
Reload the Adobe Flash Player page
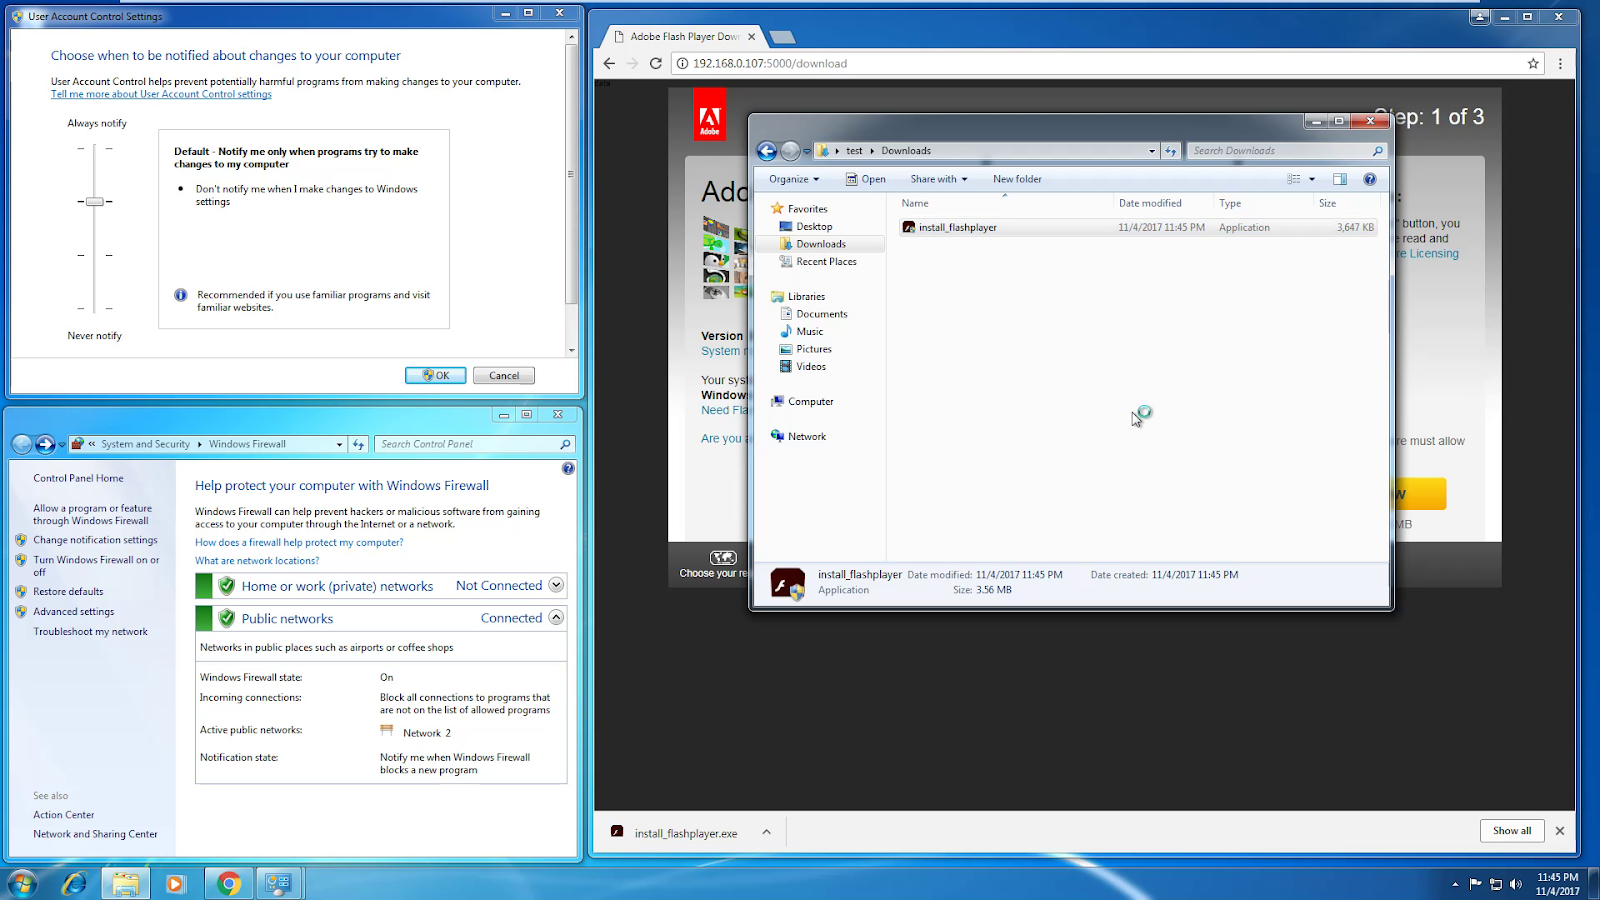point(656,63)
